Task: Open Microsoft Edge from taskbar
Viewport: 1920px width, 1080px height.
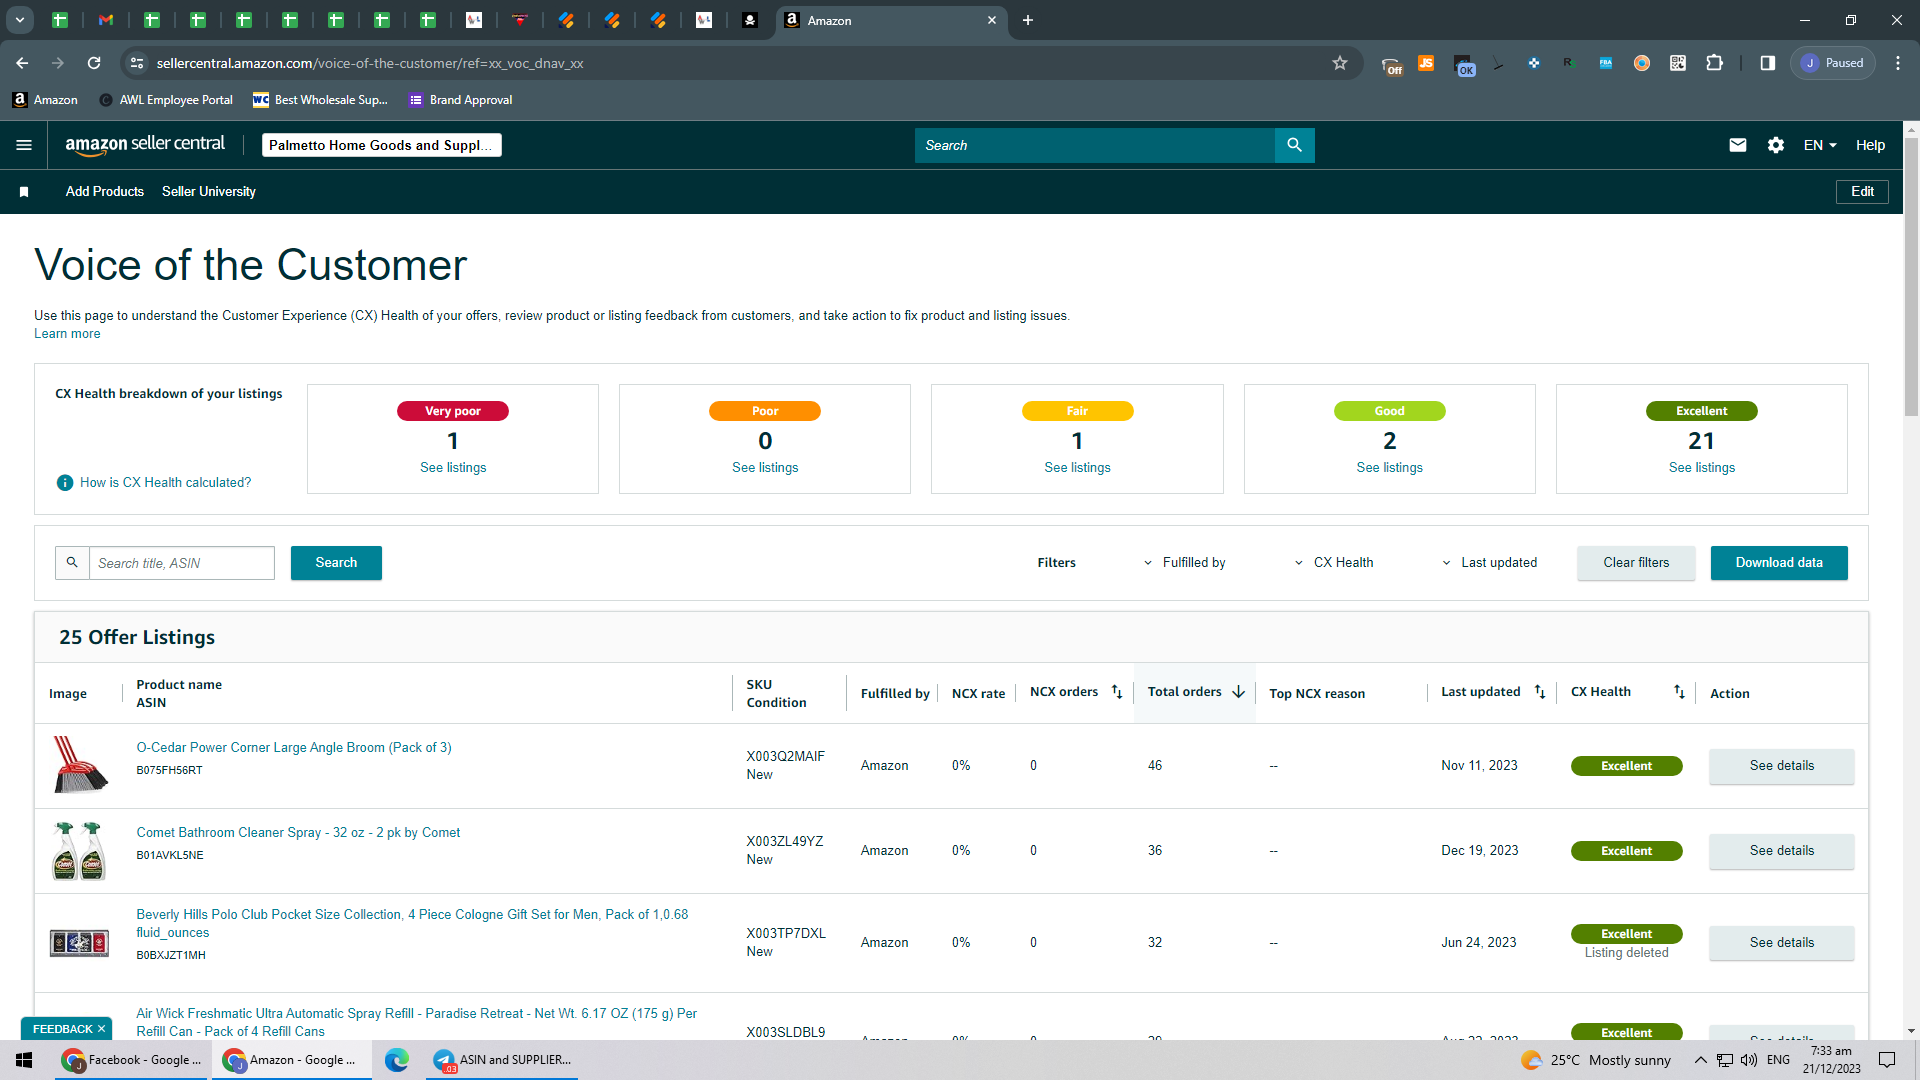Action: point(397,1060)
